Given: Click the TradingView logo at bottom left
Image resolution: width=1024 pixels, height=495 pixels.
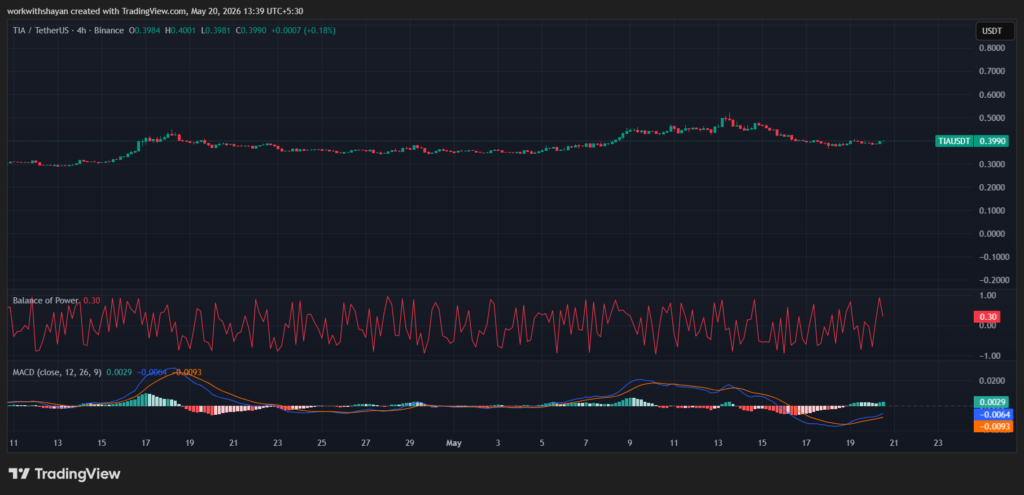Looking at the screenshot, I should click(x=64, y=474).
